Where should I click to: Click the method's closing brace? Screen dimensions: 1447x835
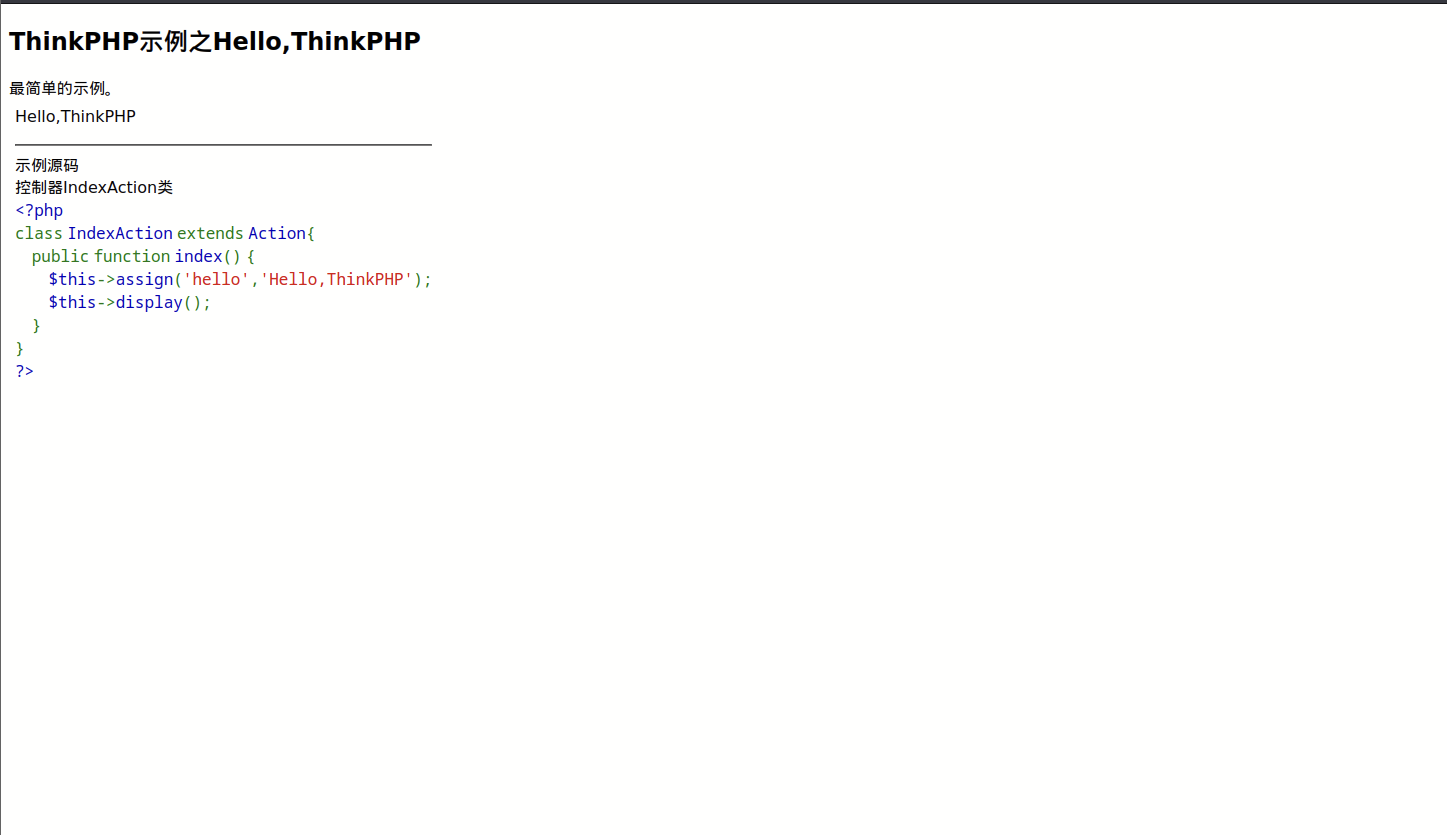tap(36, 325)
